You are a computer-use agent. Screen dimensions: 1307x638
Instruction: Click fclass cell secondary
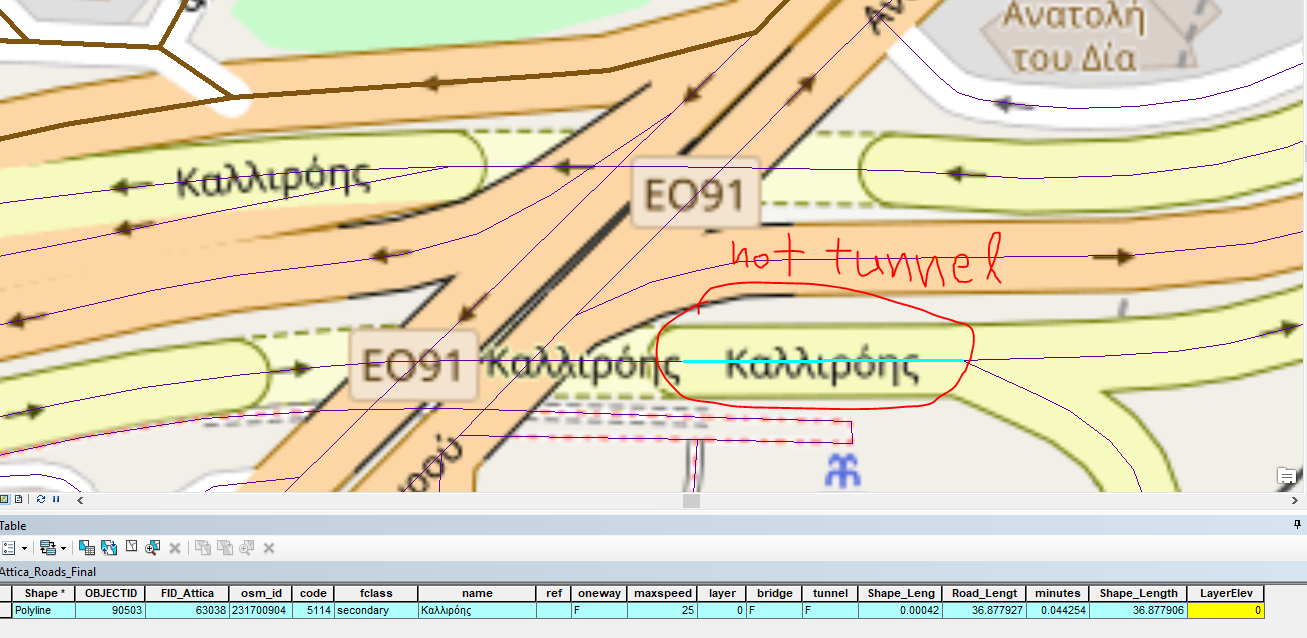click(376, 609)
